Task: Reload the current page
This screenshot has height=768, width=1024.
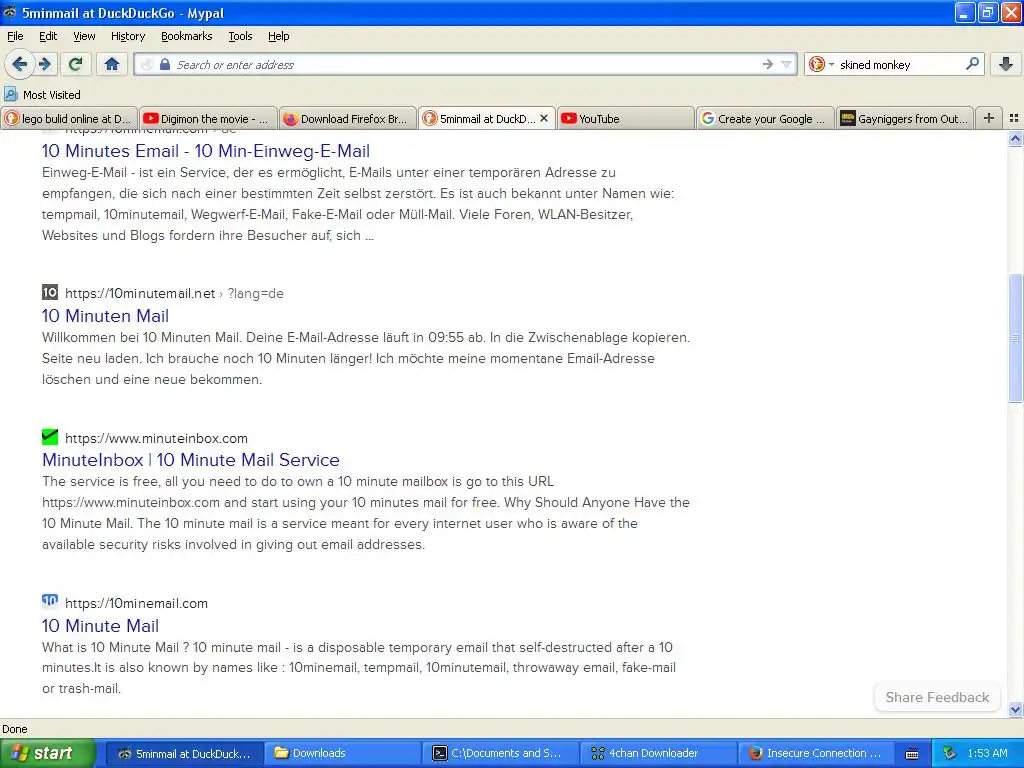Action: 75,64
